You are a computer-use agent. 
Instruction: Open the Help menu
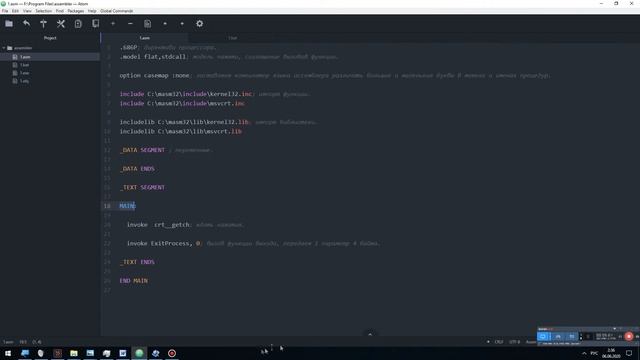pos(92,11)
